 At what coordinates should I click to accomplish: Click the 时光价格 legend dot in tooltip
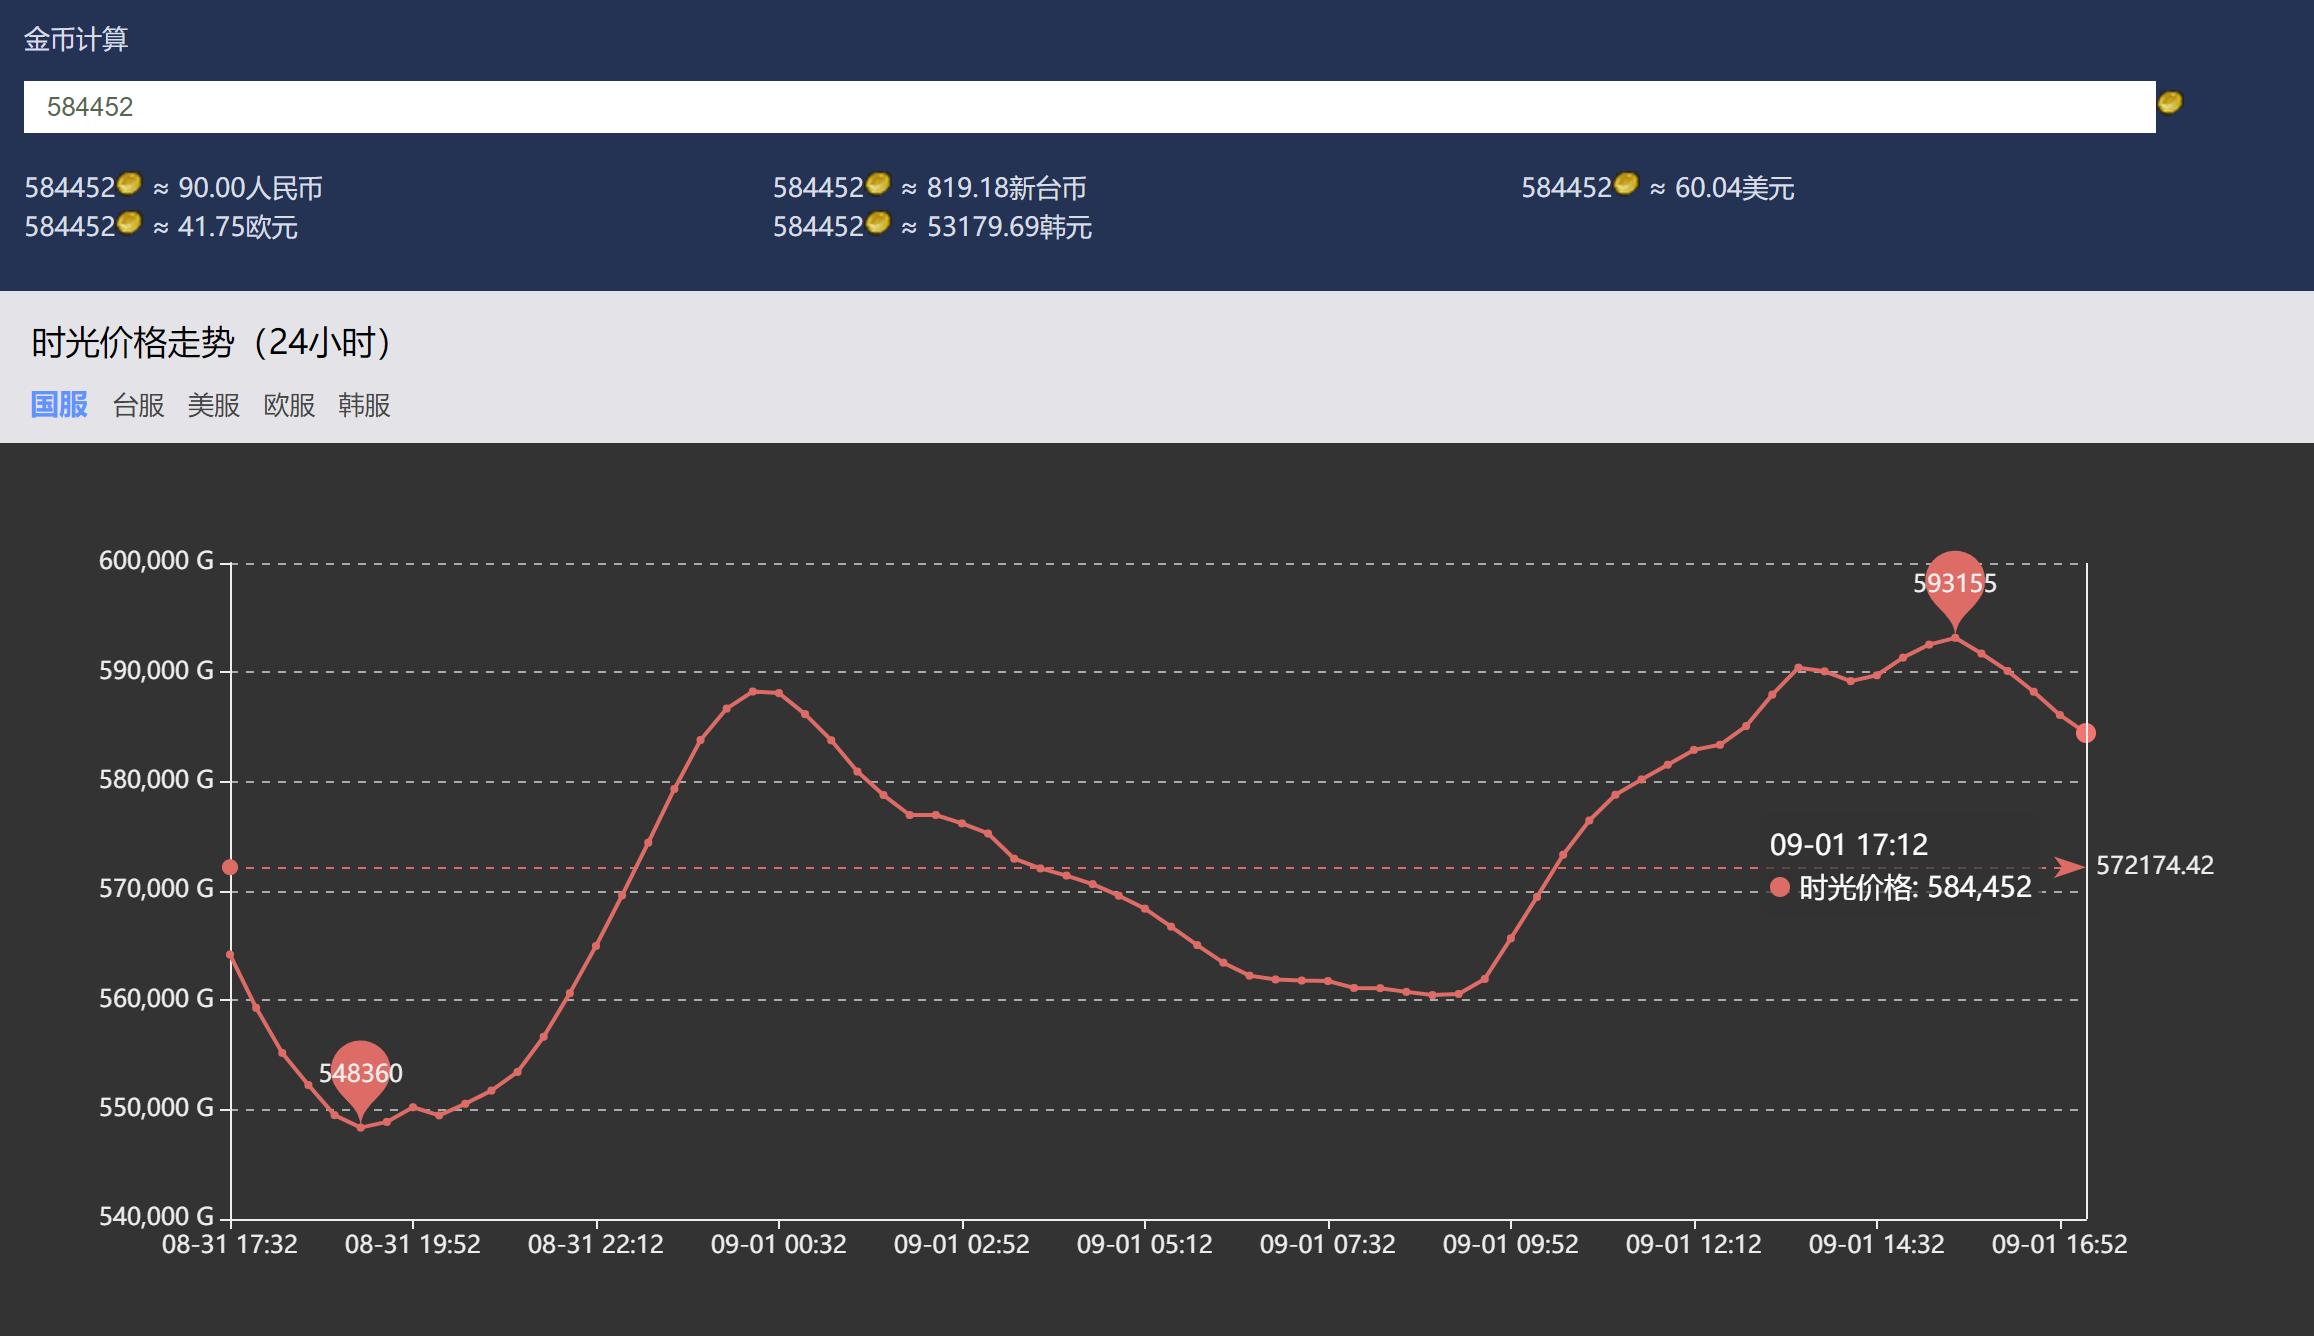coord(1779,887)
